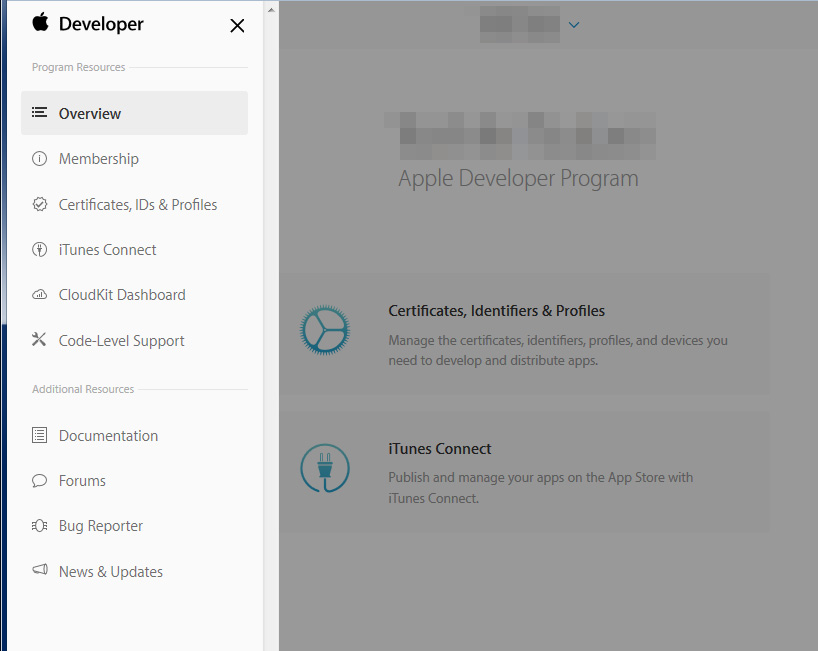
Task: Click the gear icon for Certificates, Identifiers & Profiles
Action: click(x=324, y=330)
